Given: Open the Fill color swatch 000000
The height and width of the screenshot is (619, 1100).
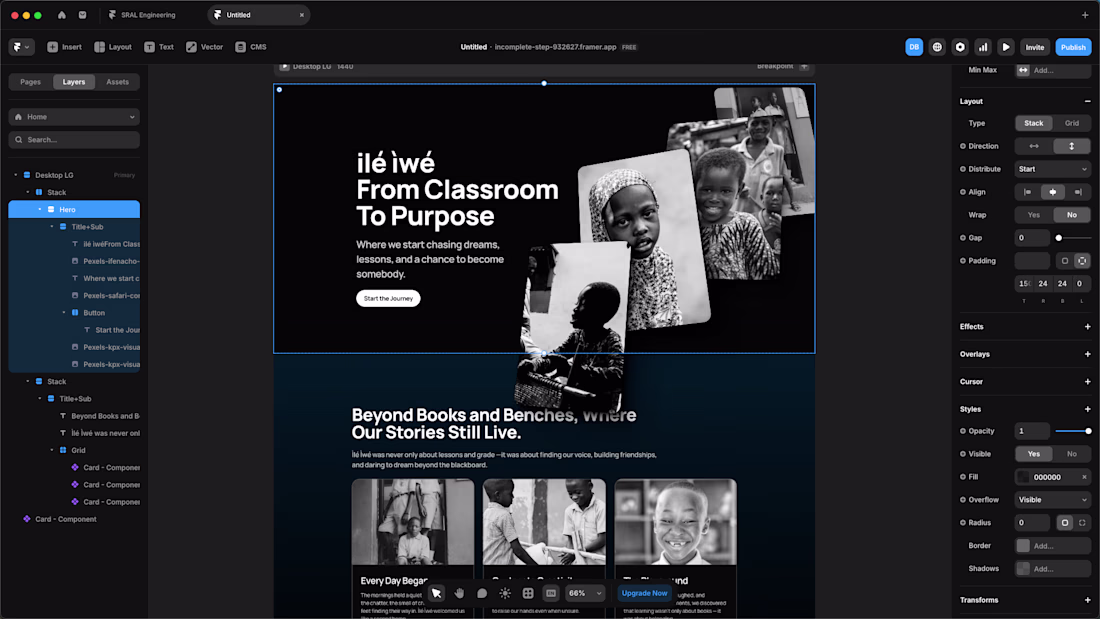Looking at the screenshot, I should point(1024,477).
